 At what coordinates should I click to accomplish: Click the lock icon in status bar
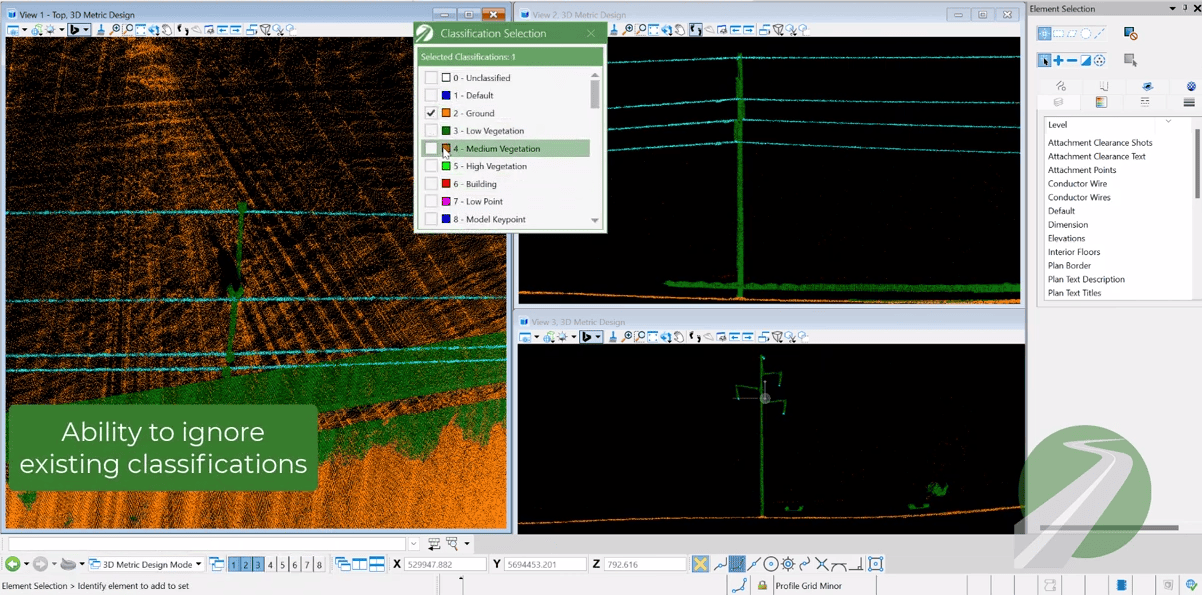tap(762, 586)
